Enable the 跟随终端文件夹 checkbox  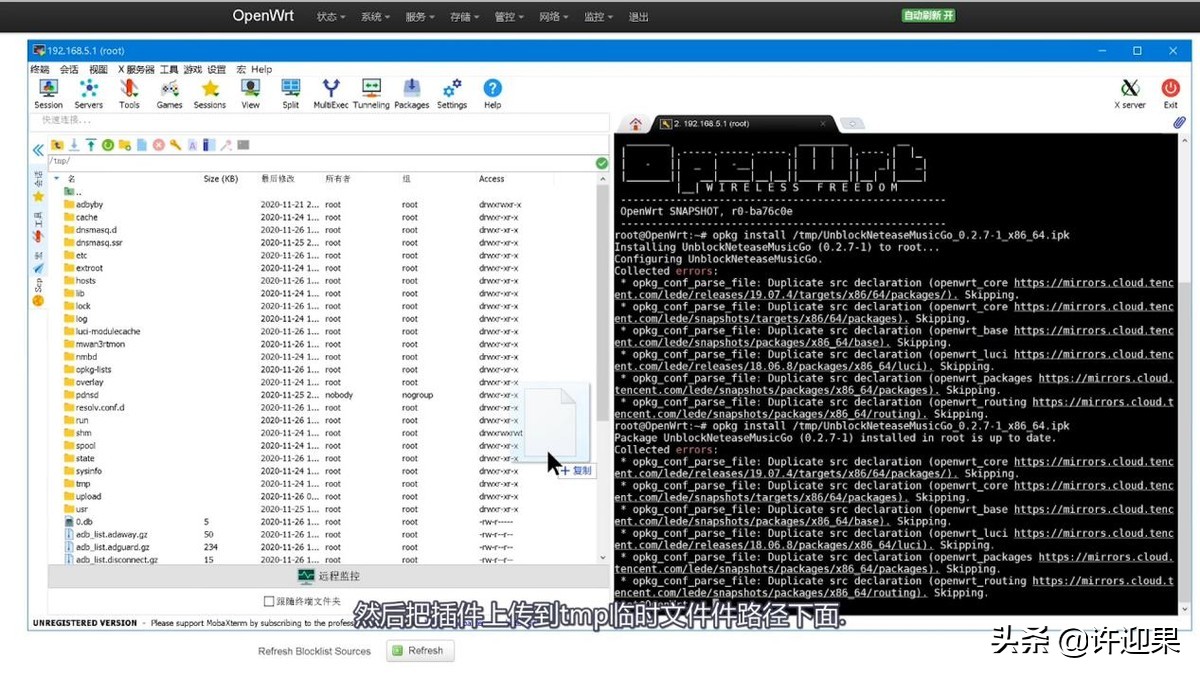(268, 601)
